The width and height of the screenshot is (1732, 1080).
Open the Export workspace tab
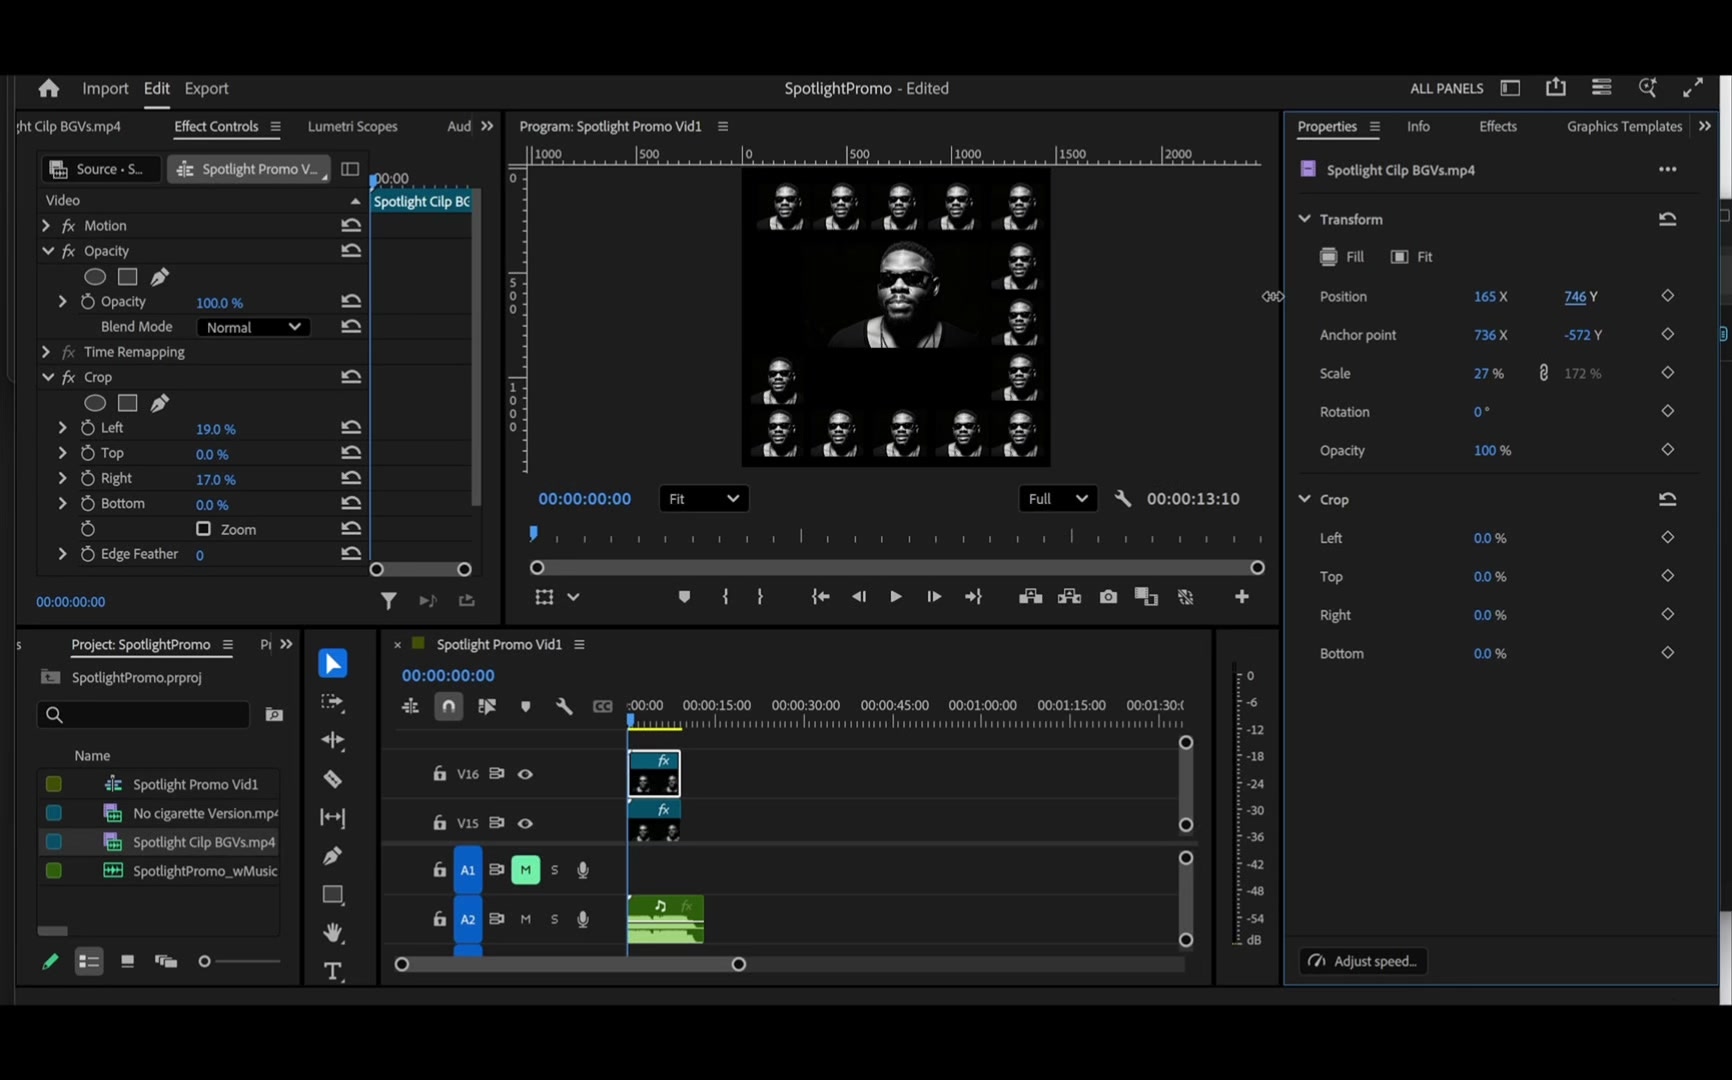coord(206,88)
